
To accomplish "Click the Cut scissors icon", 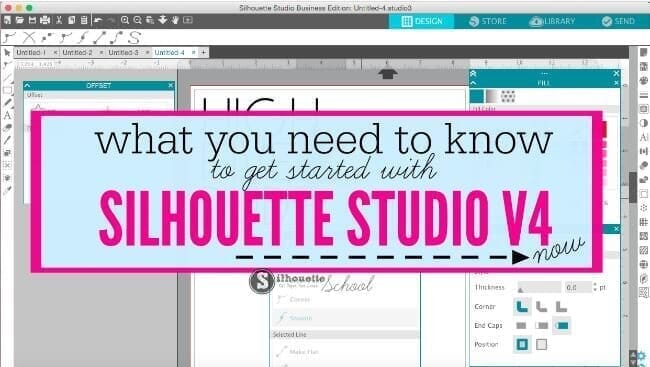I will pos(59,20).
